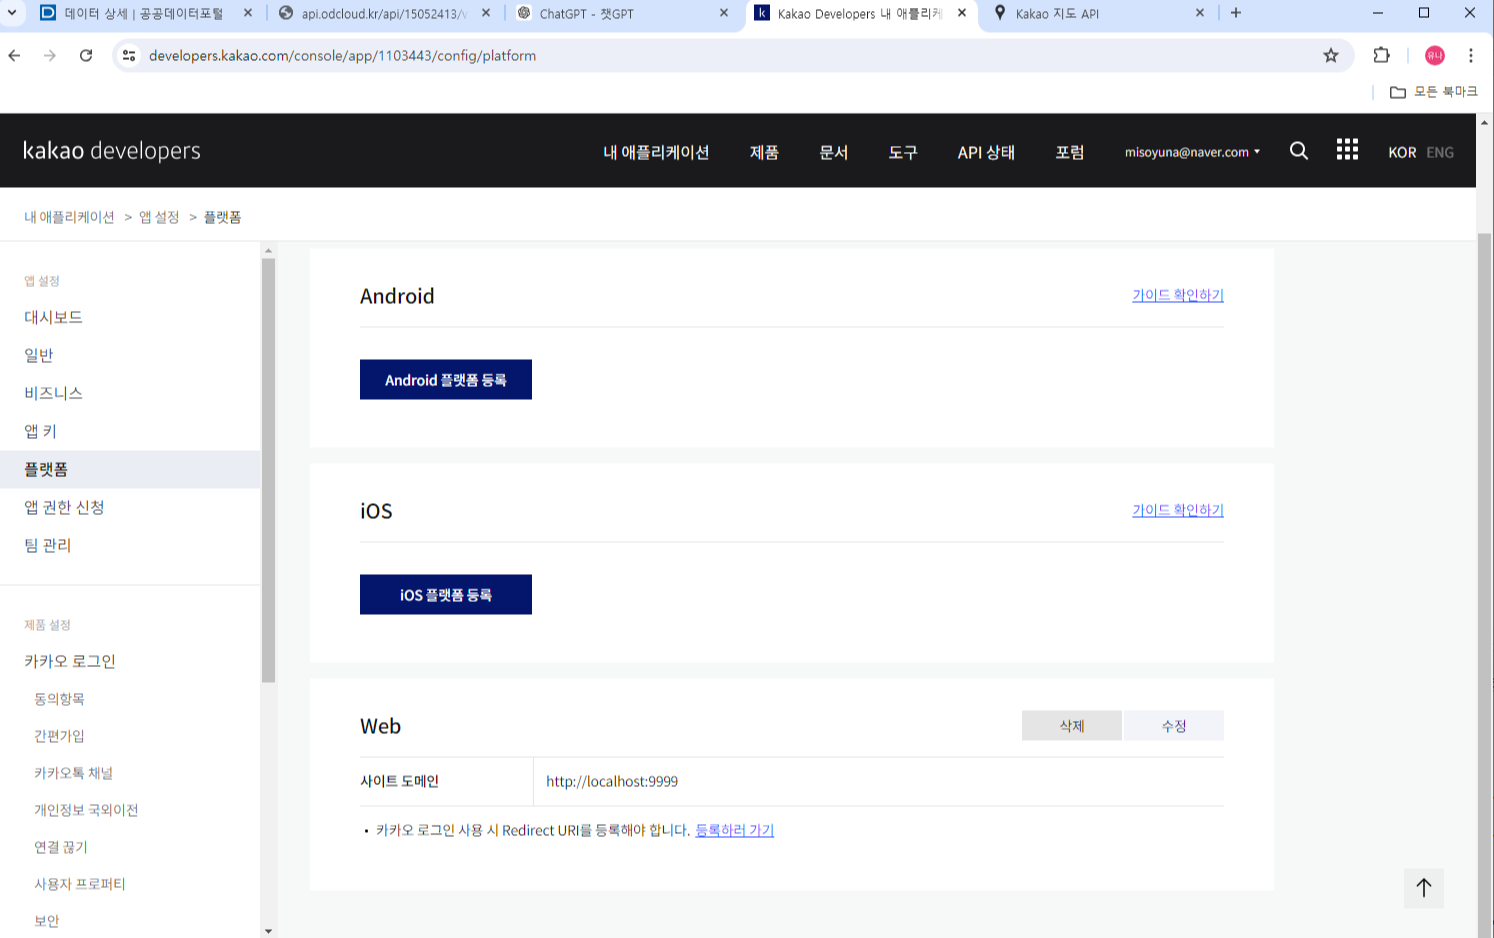Open 개인정보 국외이전 in the sidebar
1494x938 pixels.
(86, 810)
